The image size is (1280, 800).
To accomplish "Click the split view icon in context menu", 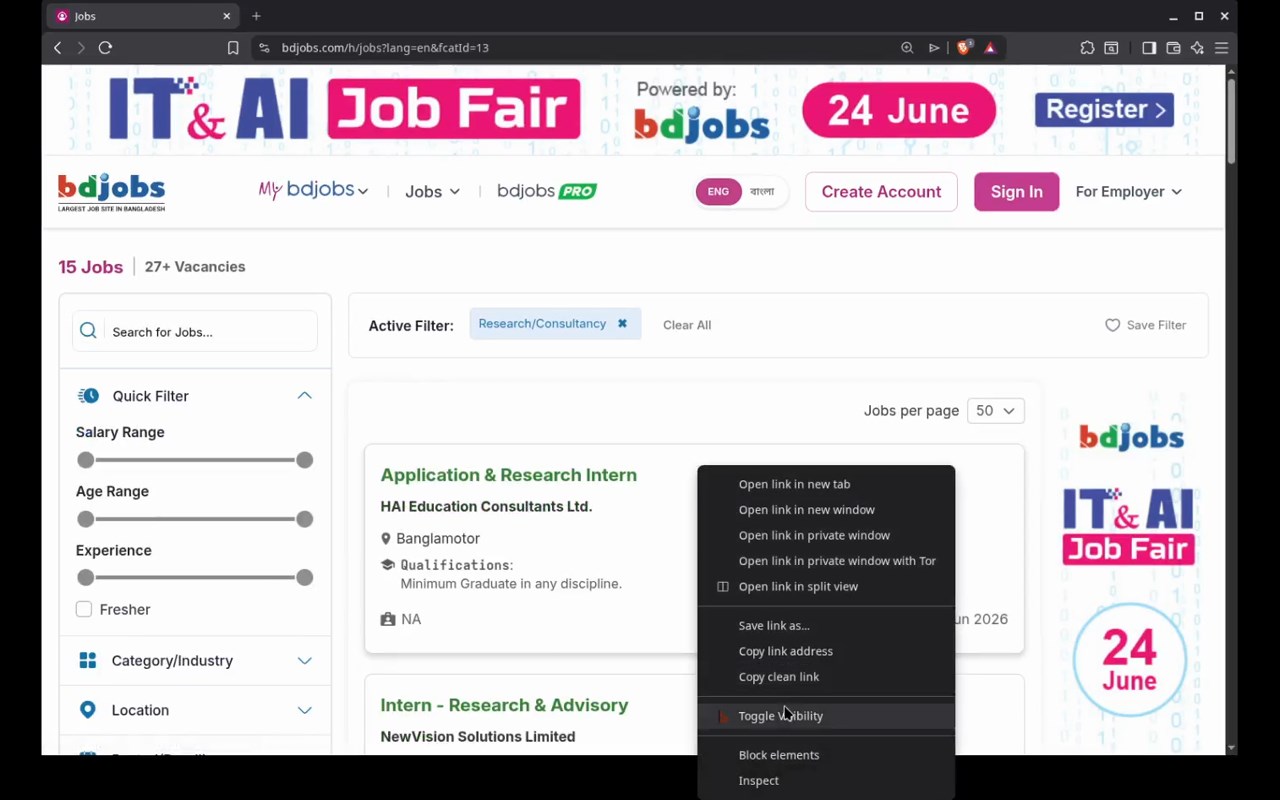I will (723, 587).
